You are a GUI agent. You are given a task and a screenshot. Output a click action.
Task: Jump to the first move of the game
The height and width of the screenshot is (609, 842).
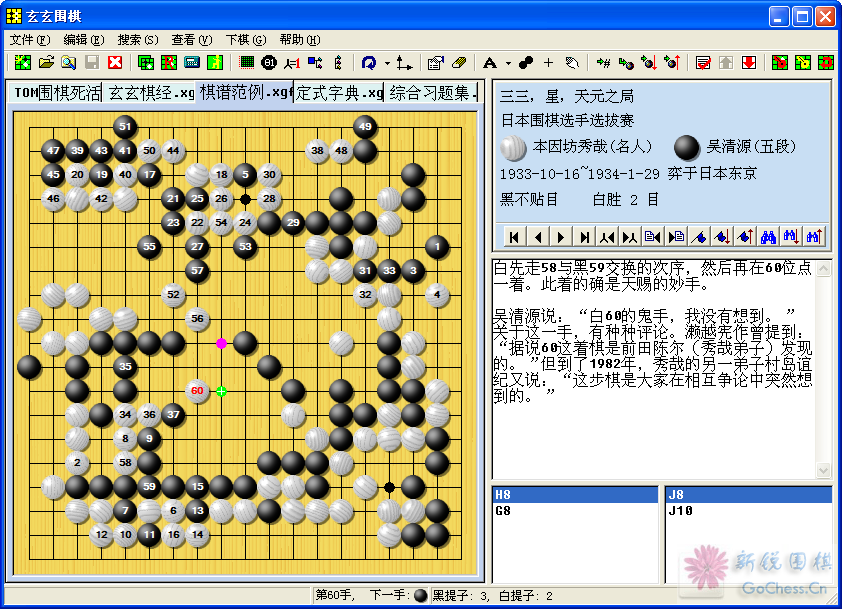(x=514, y=237)
